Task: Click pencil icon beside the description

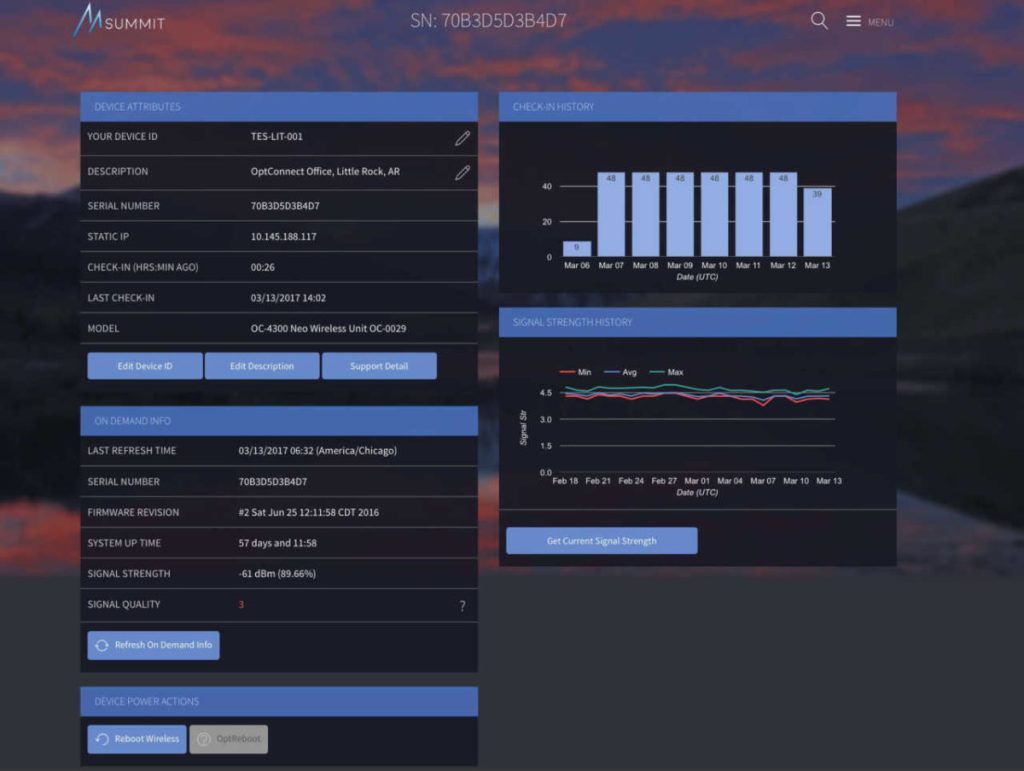Action: coord(462,172)
